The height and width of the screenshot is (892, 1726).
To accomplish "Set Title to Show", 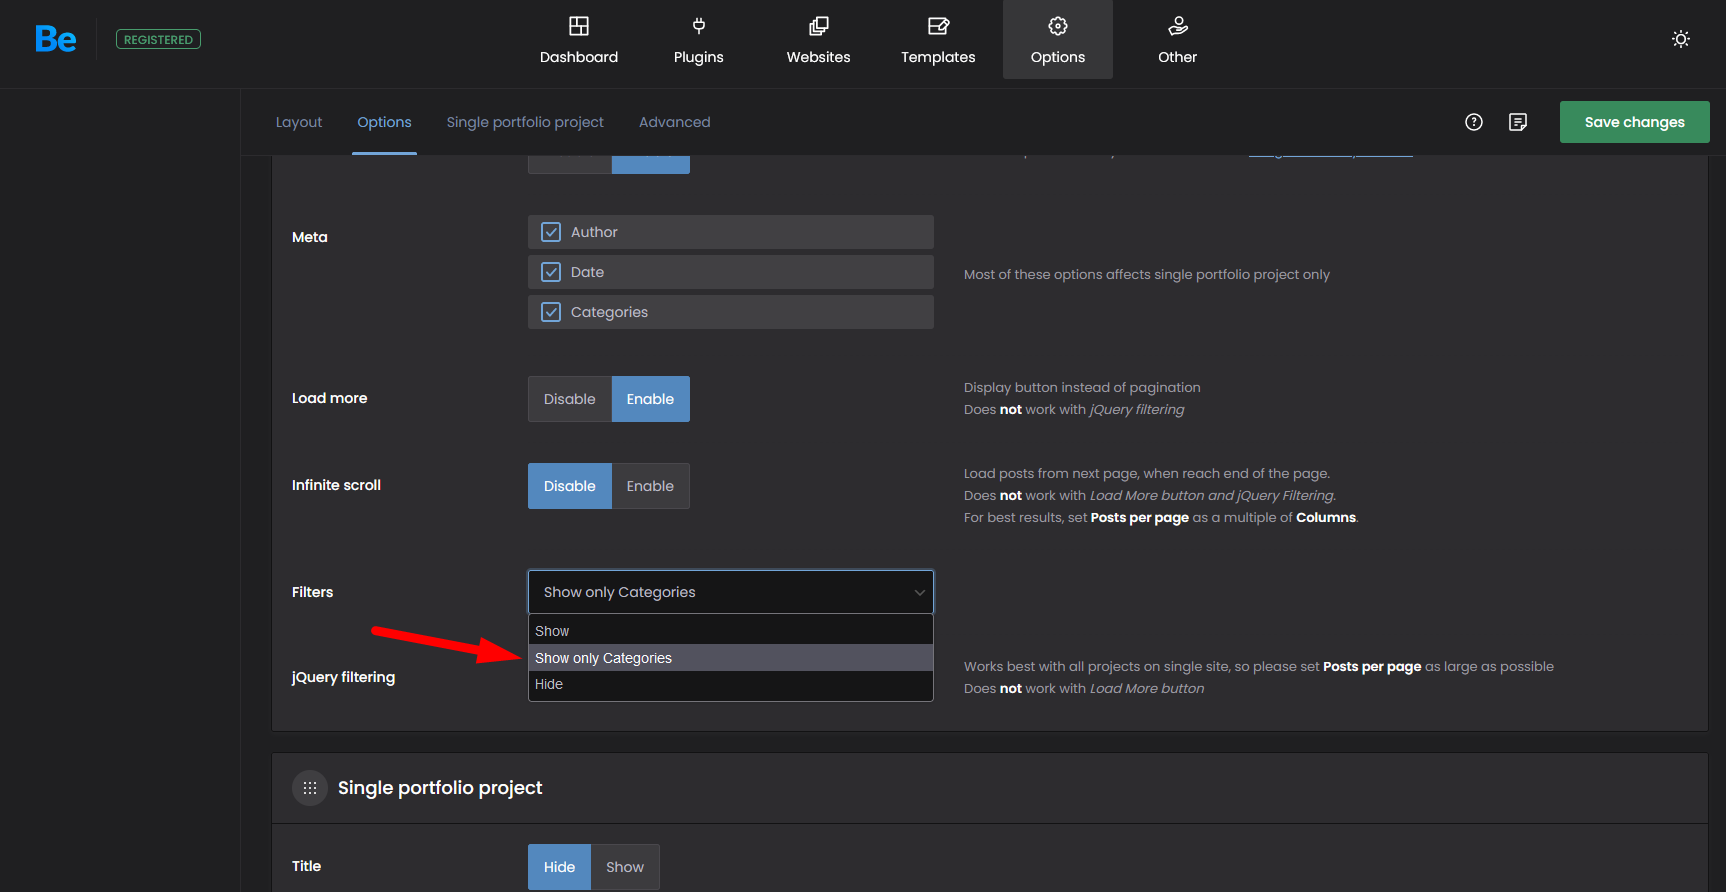I will point(625,867).
